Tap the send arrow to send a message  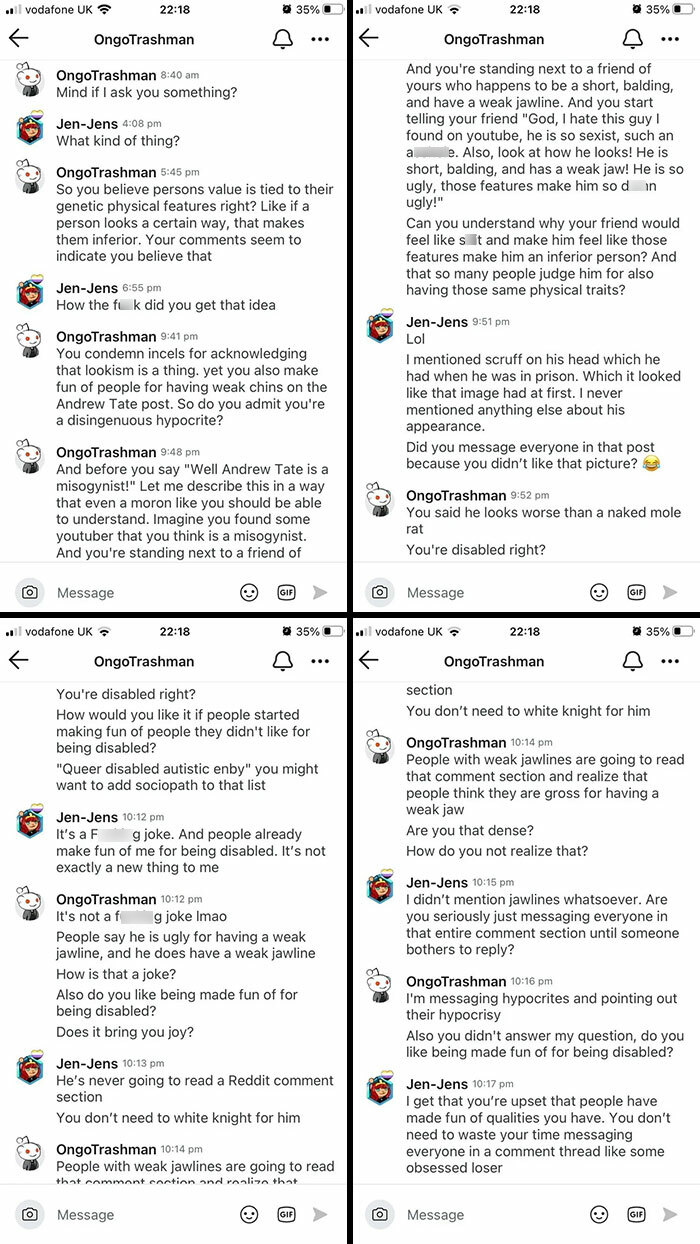[x=320, y=592]
